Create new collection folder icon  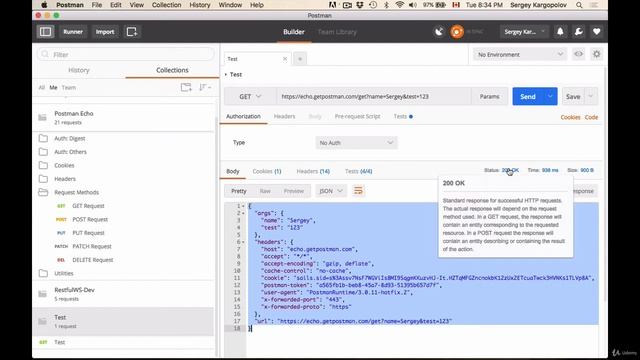pyautogui.click(x=186, y=87)
